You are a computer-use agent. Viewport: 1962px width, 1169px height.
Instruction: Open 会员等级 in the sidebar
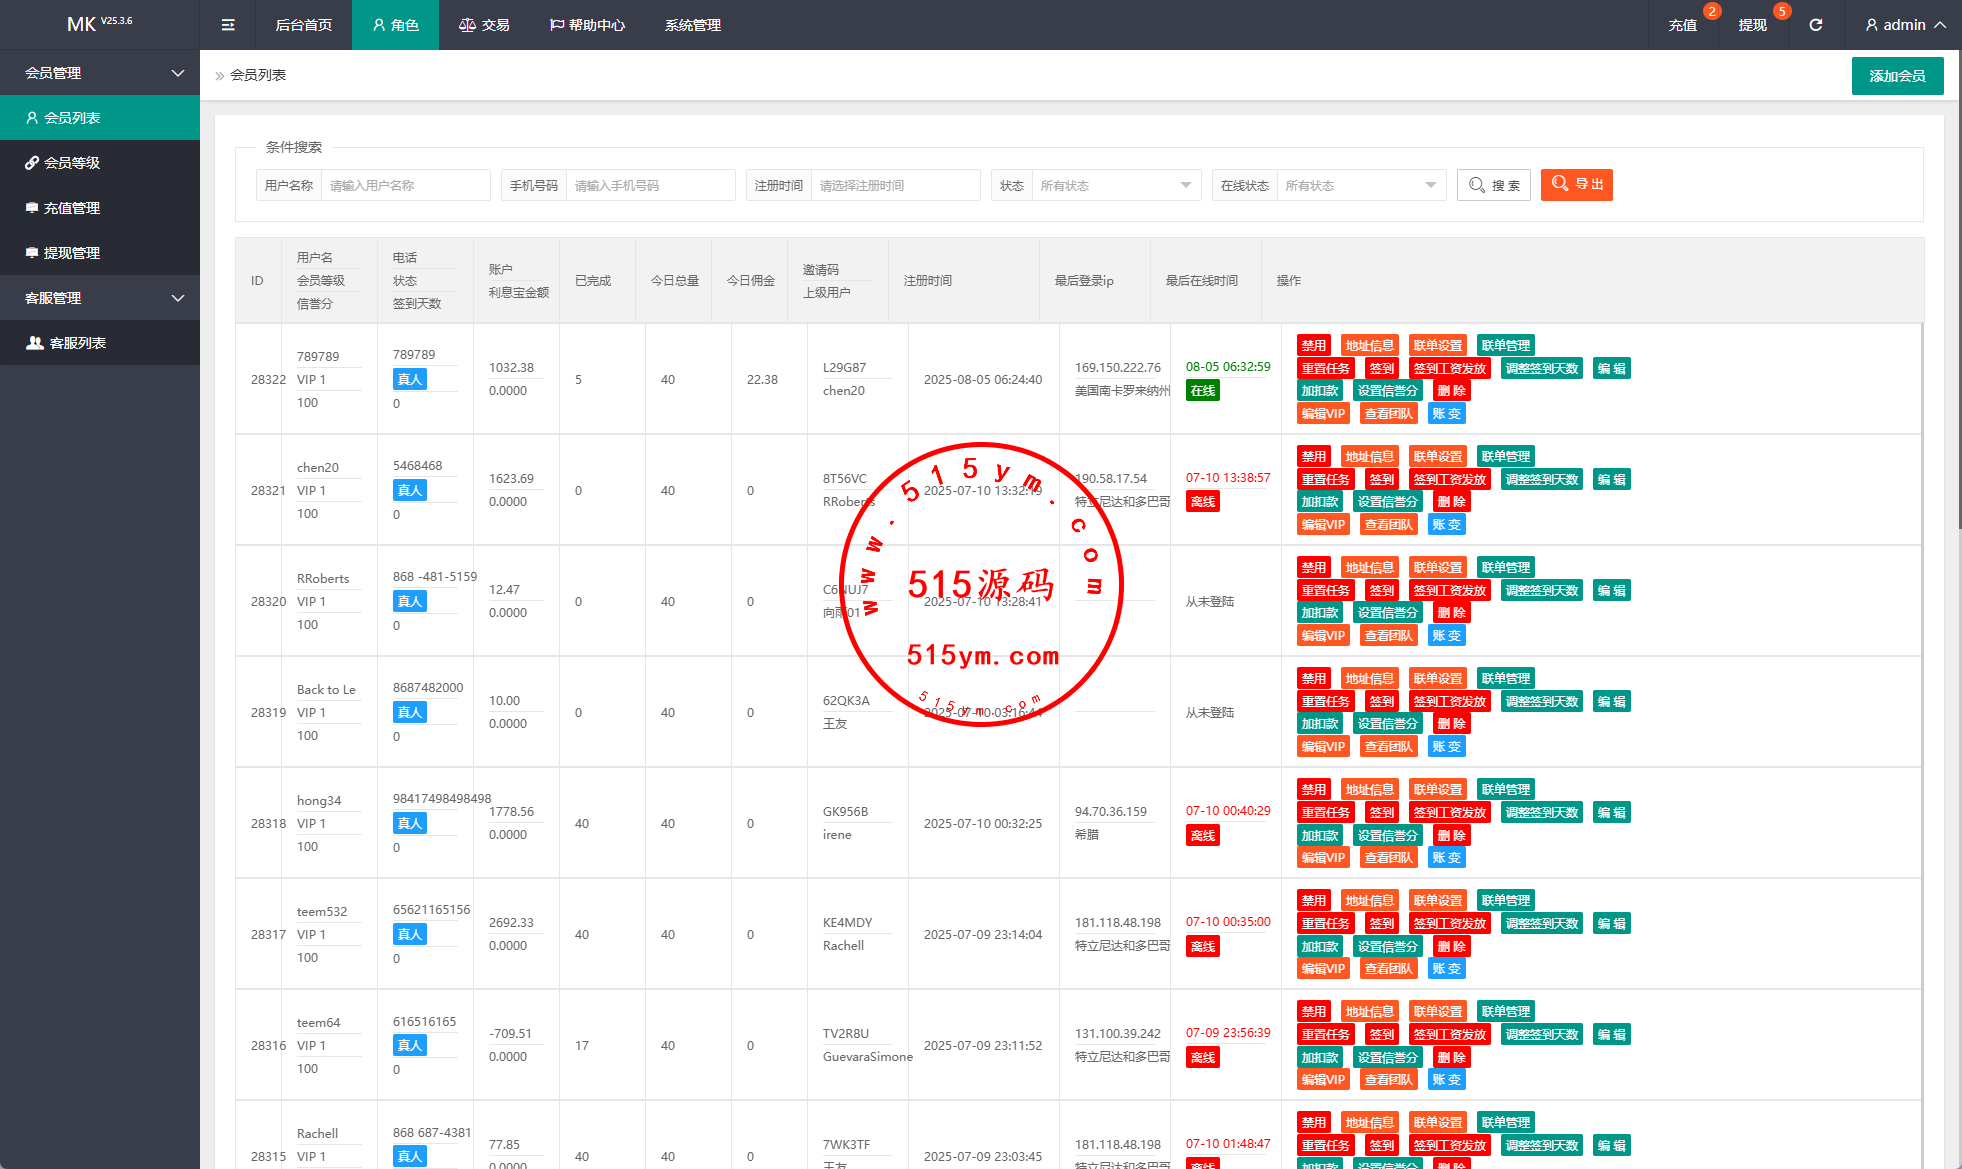click(72, 163)
